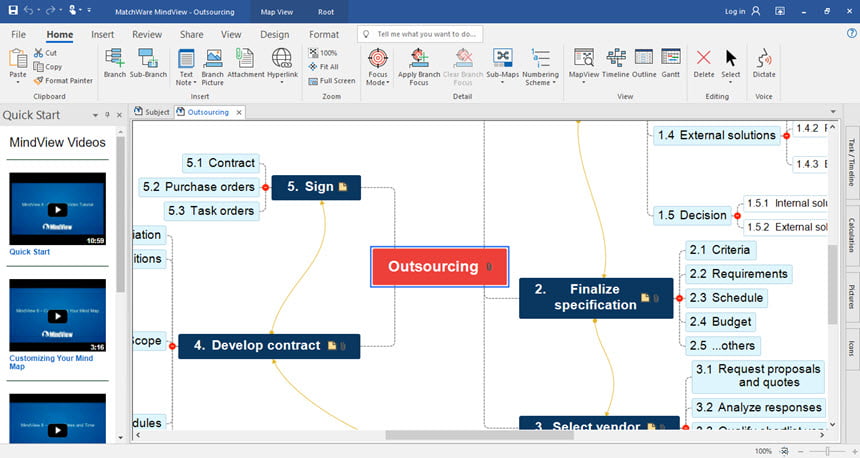The height and width of the screenshot is (458, 860).
Task: Play the Customizing Your Mind Map thumbnail
Action: click(58, 315)
